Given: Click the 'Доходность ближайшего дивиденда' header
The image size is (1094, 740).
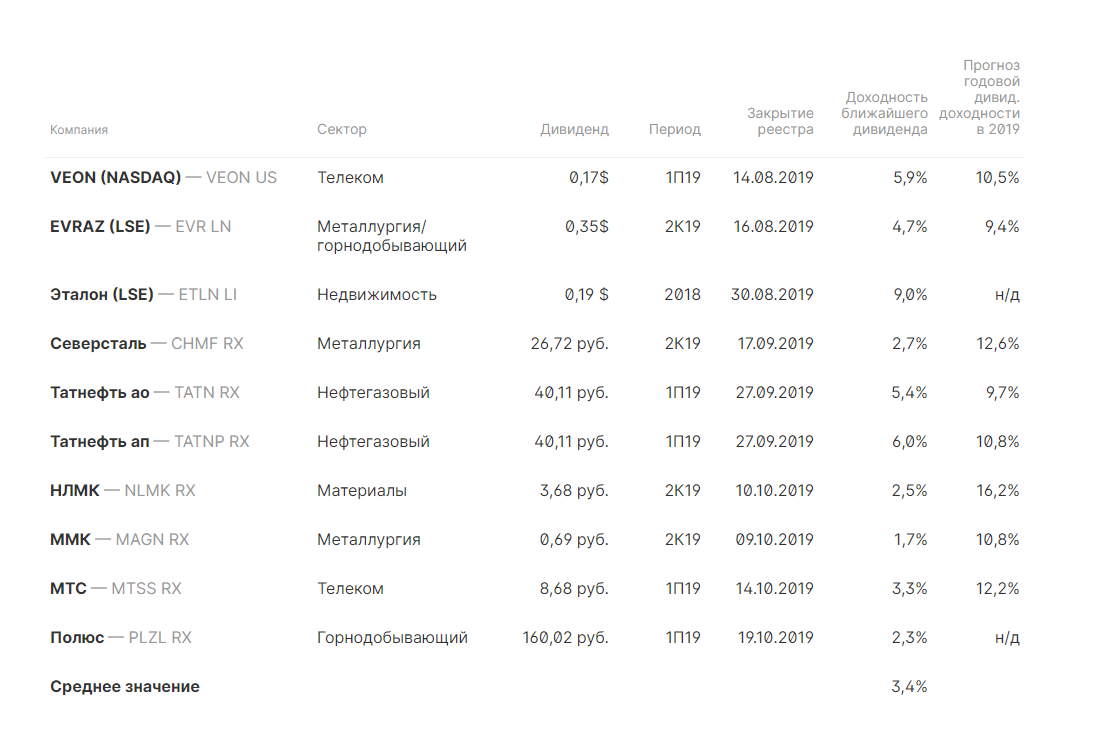Looking at the screenshot, I should tap(884, 113).
